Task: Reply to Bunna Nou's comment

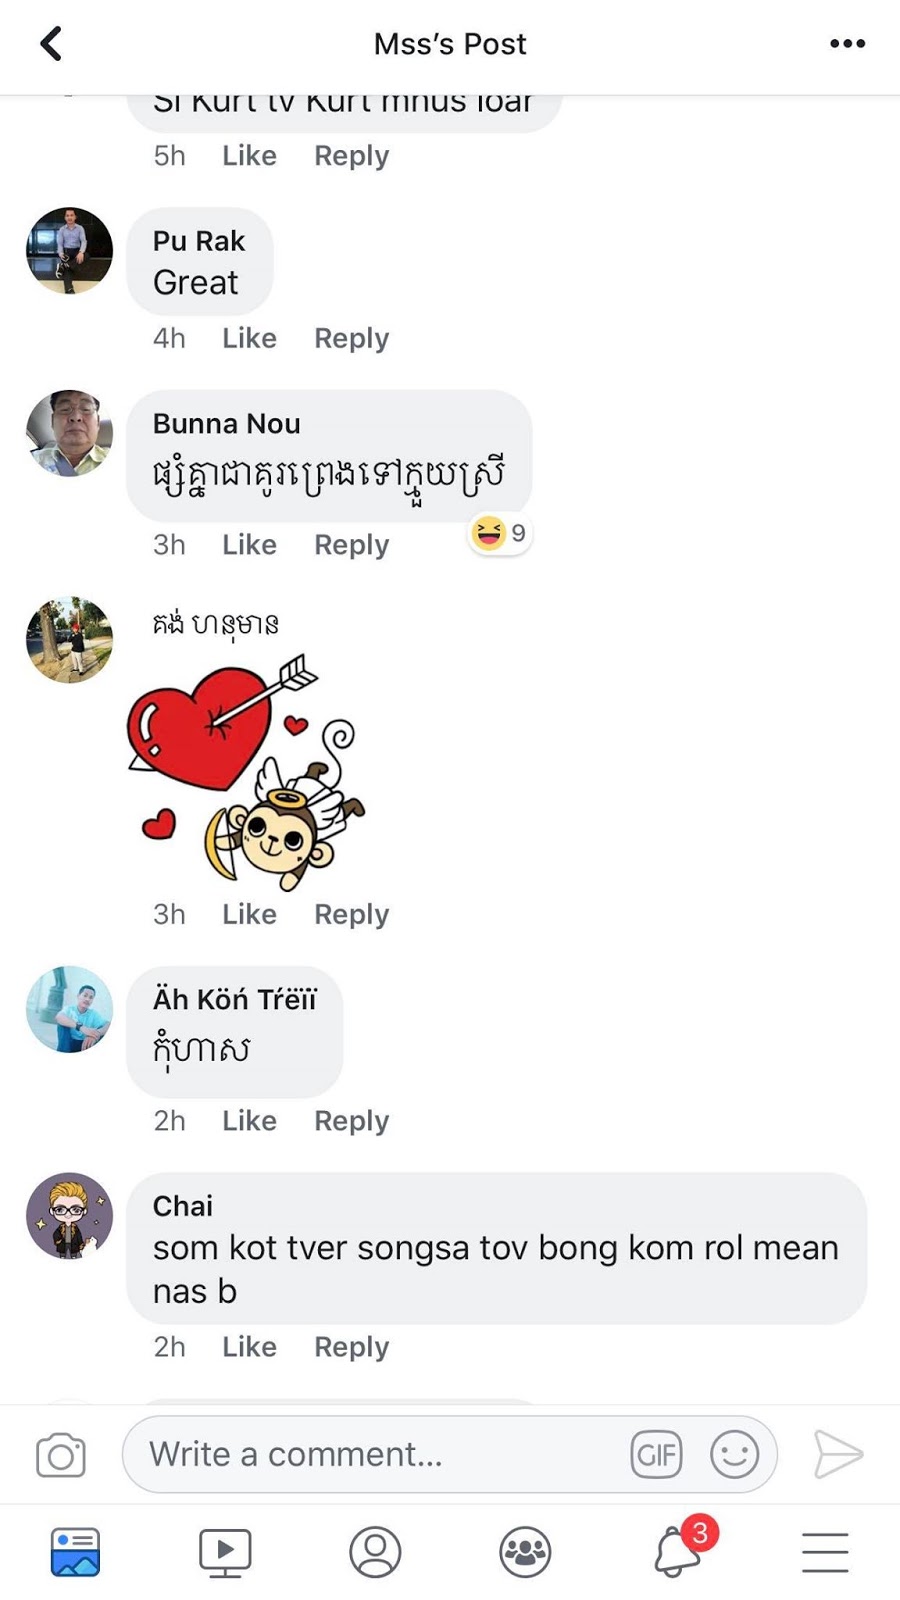Action: [351, 545]
